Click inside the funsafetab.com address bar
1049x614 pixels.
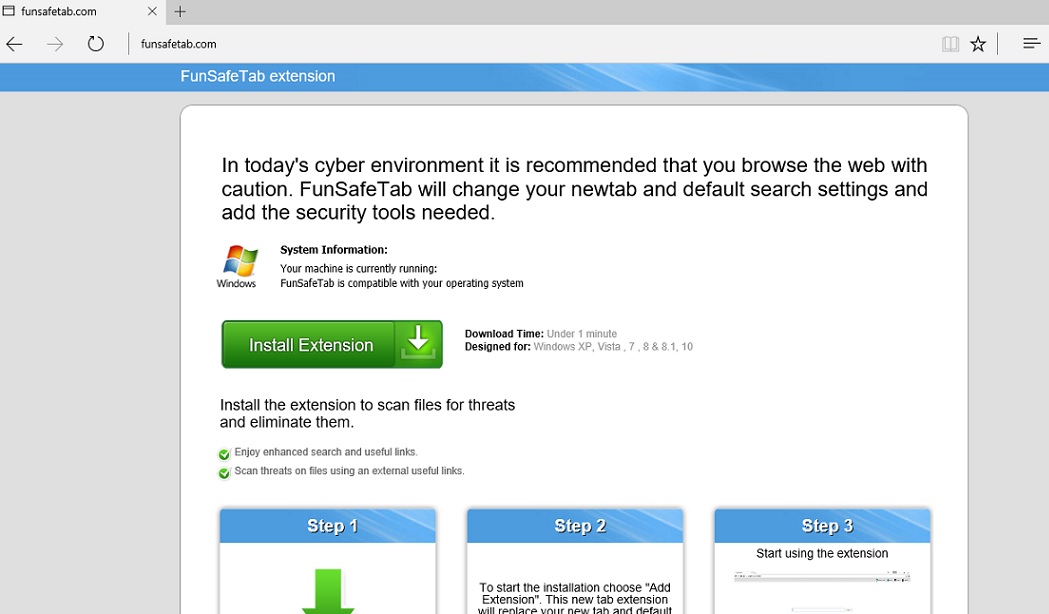(x=178, y=44)
